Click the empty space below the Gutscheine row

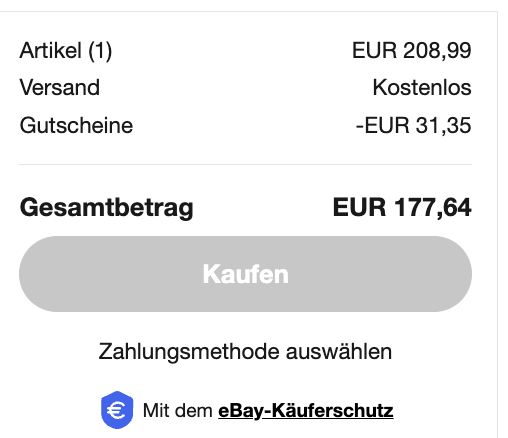pos(245,149)
